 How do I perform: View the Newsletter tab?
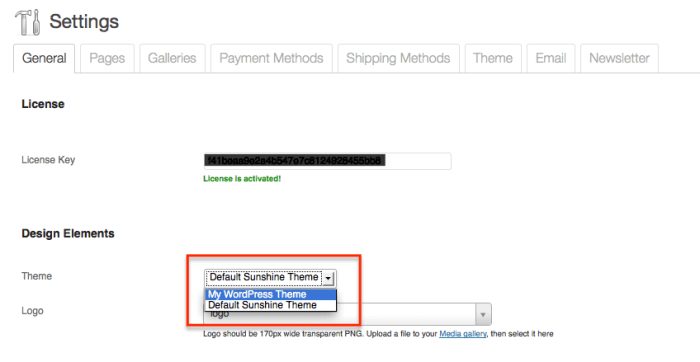point(619,58)
